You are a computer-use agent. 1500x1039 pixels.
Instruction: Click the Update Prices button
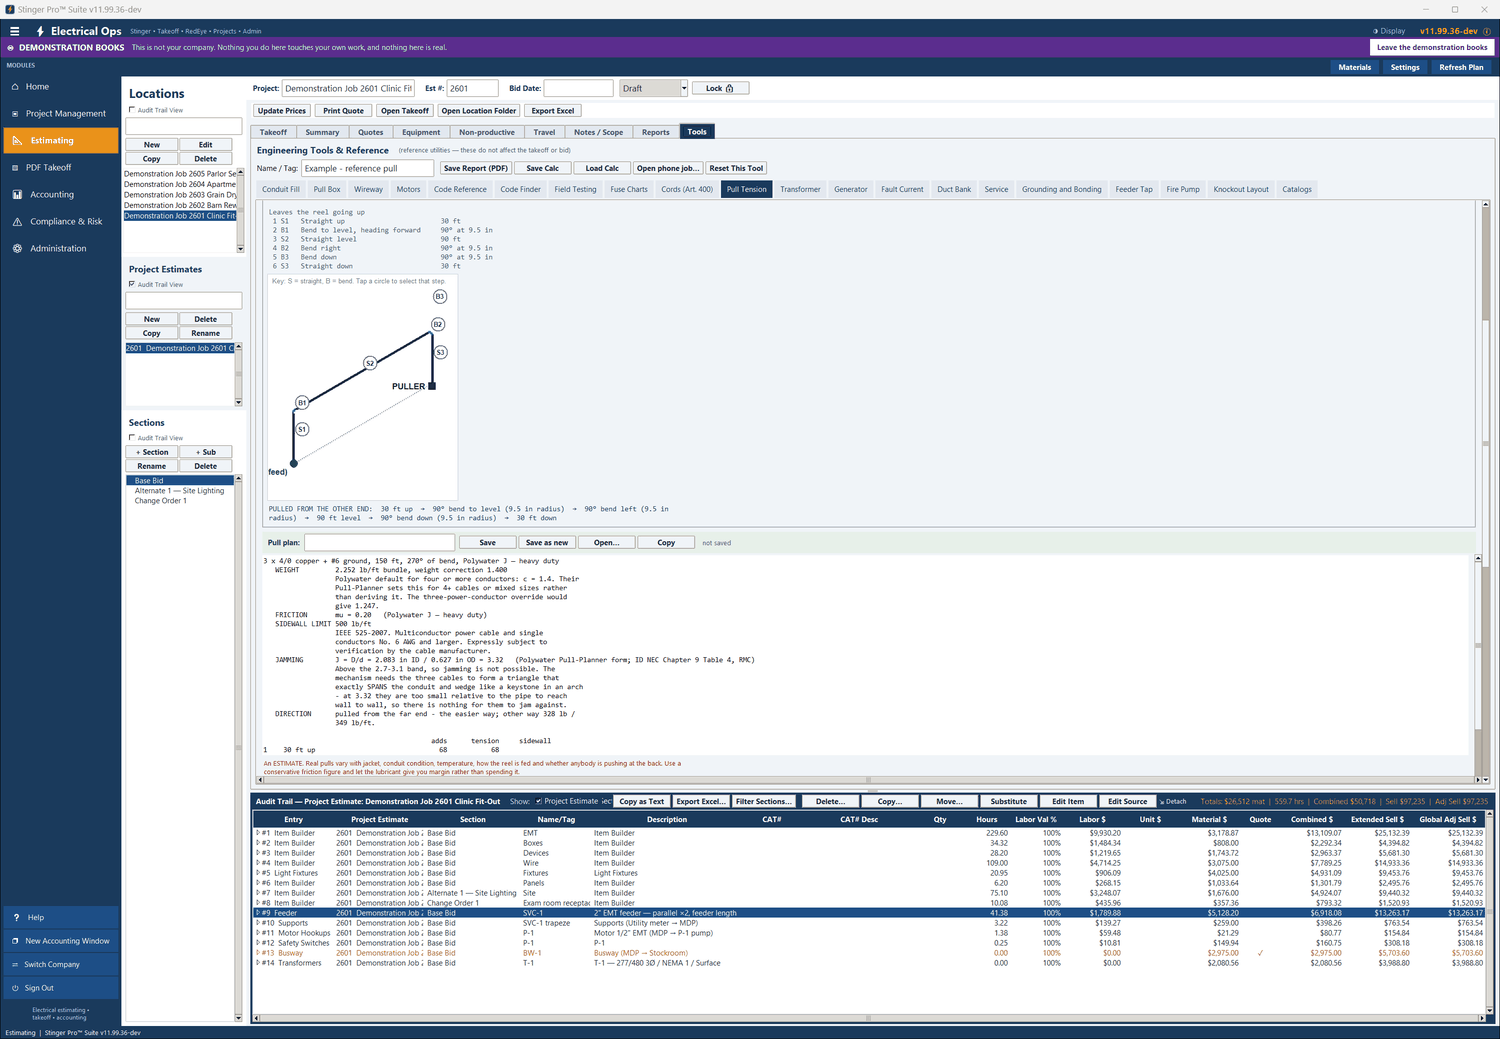pyautogui.click(x=282, y=111)
